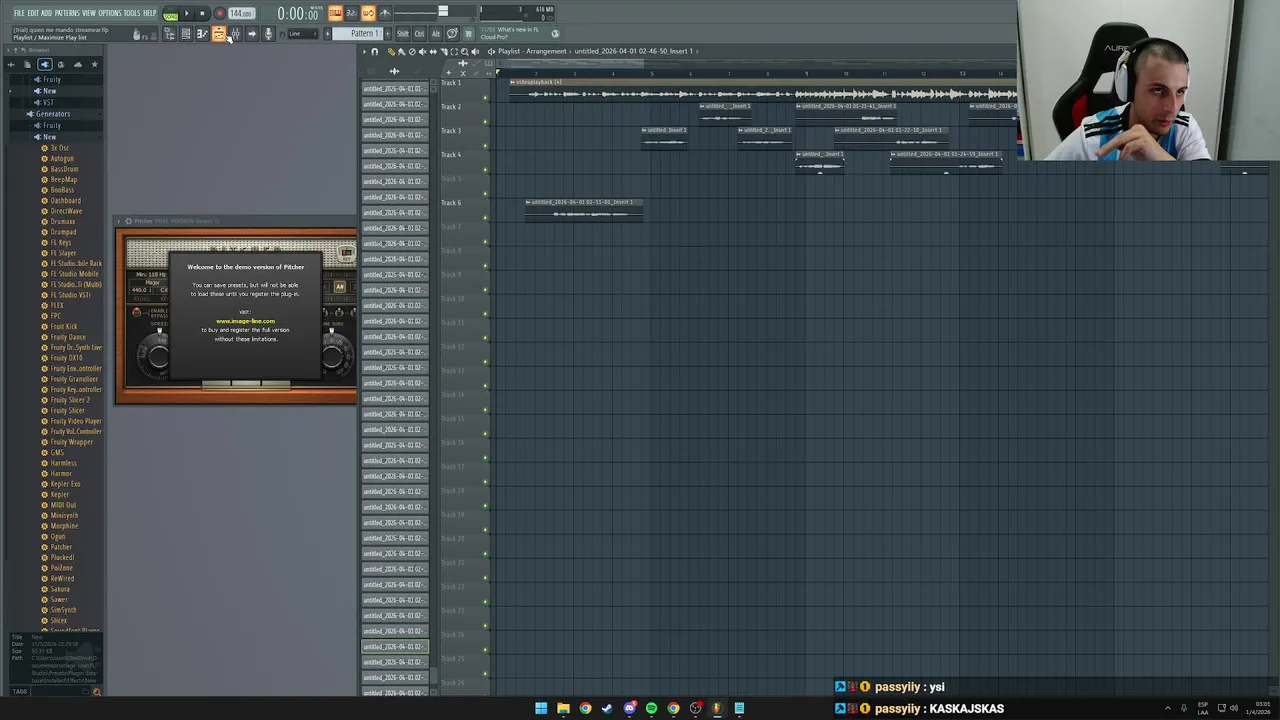
Task: Open the Channel rack toolbar icon
Action: [x=186, y=34]
